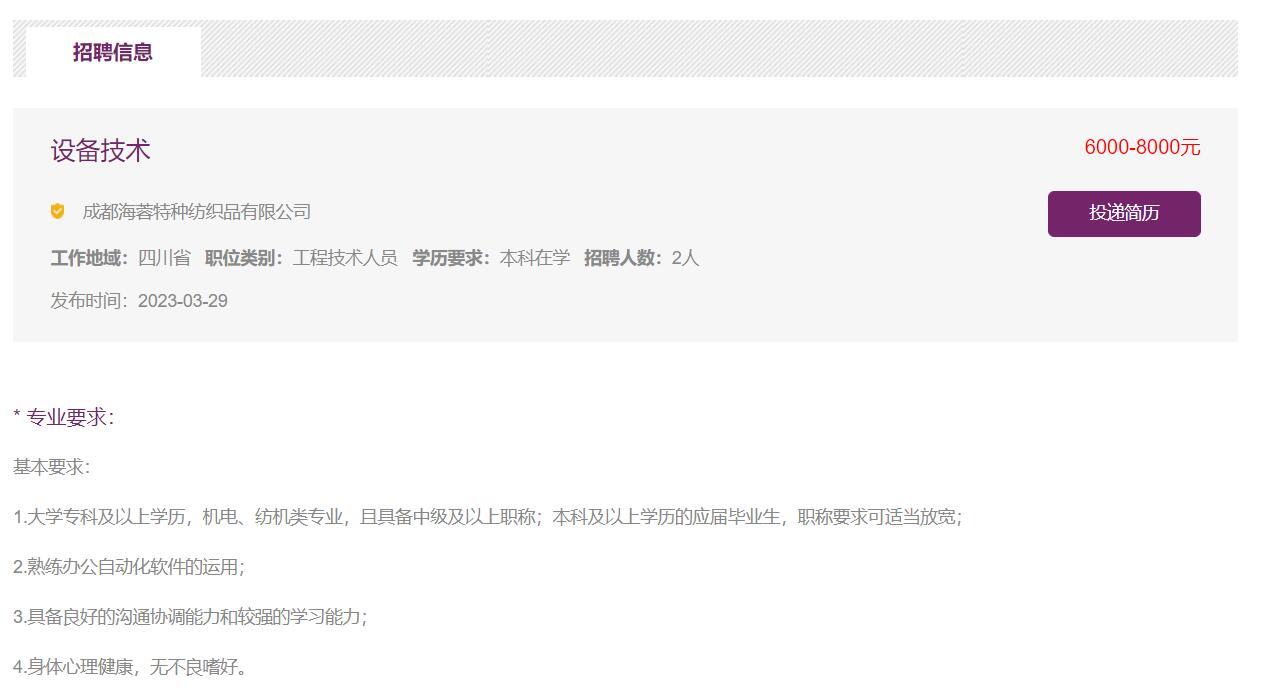Click the 招聘人数 label
The image size is (1284, 694).
pos(623,258)
